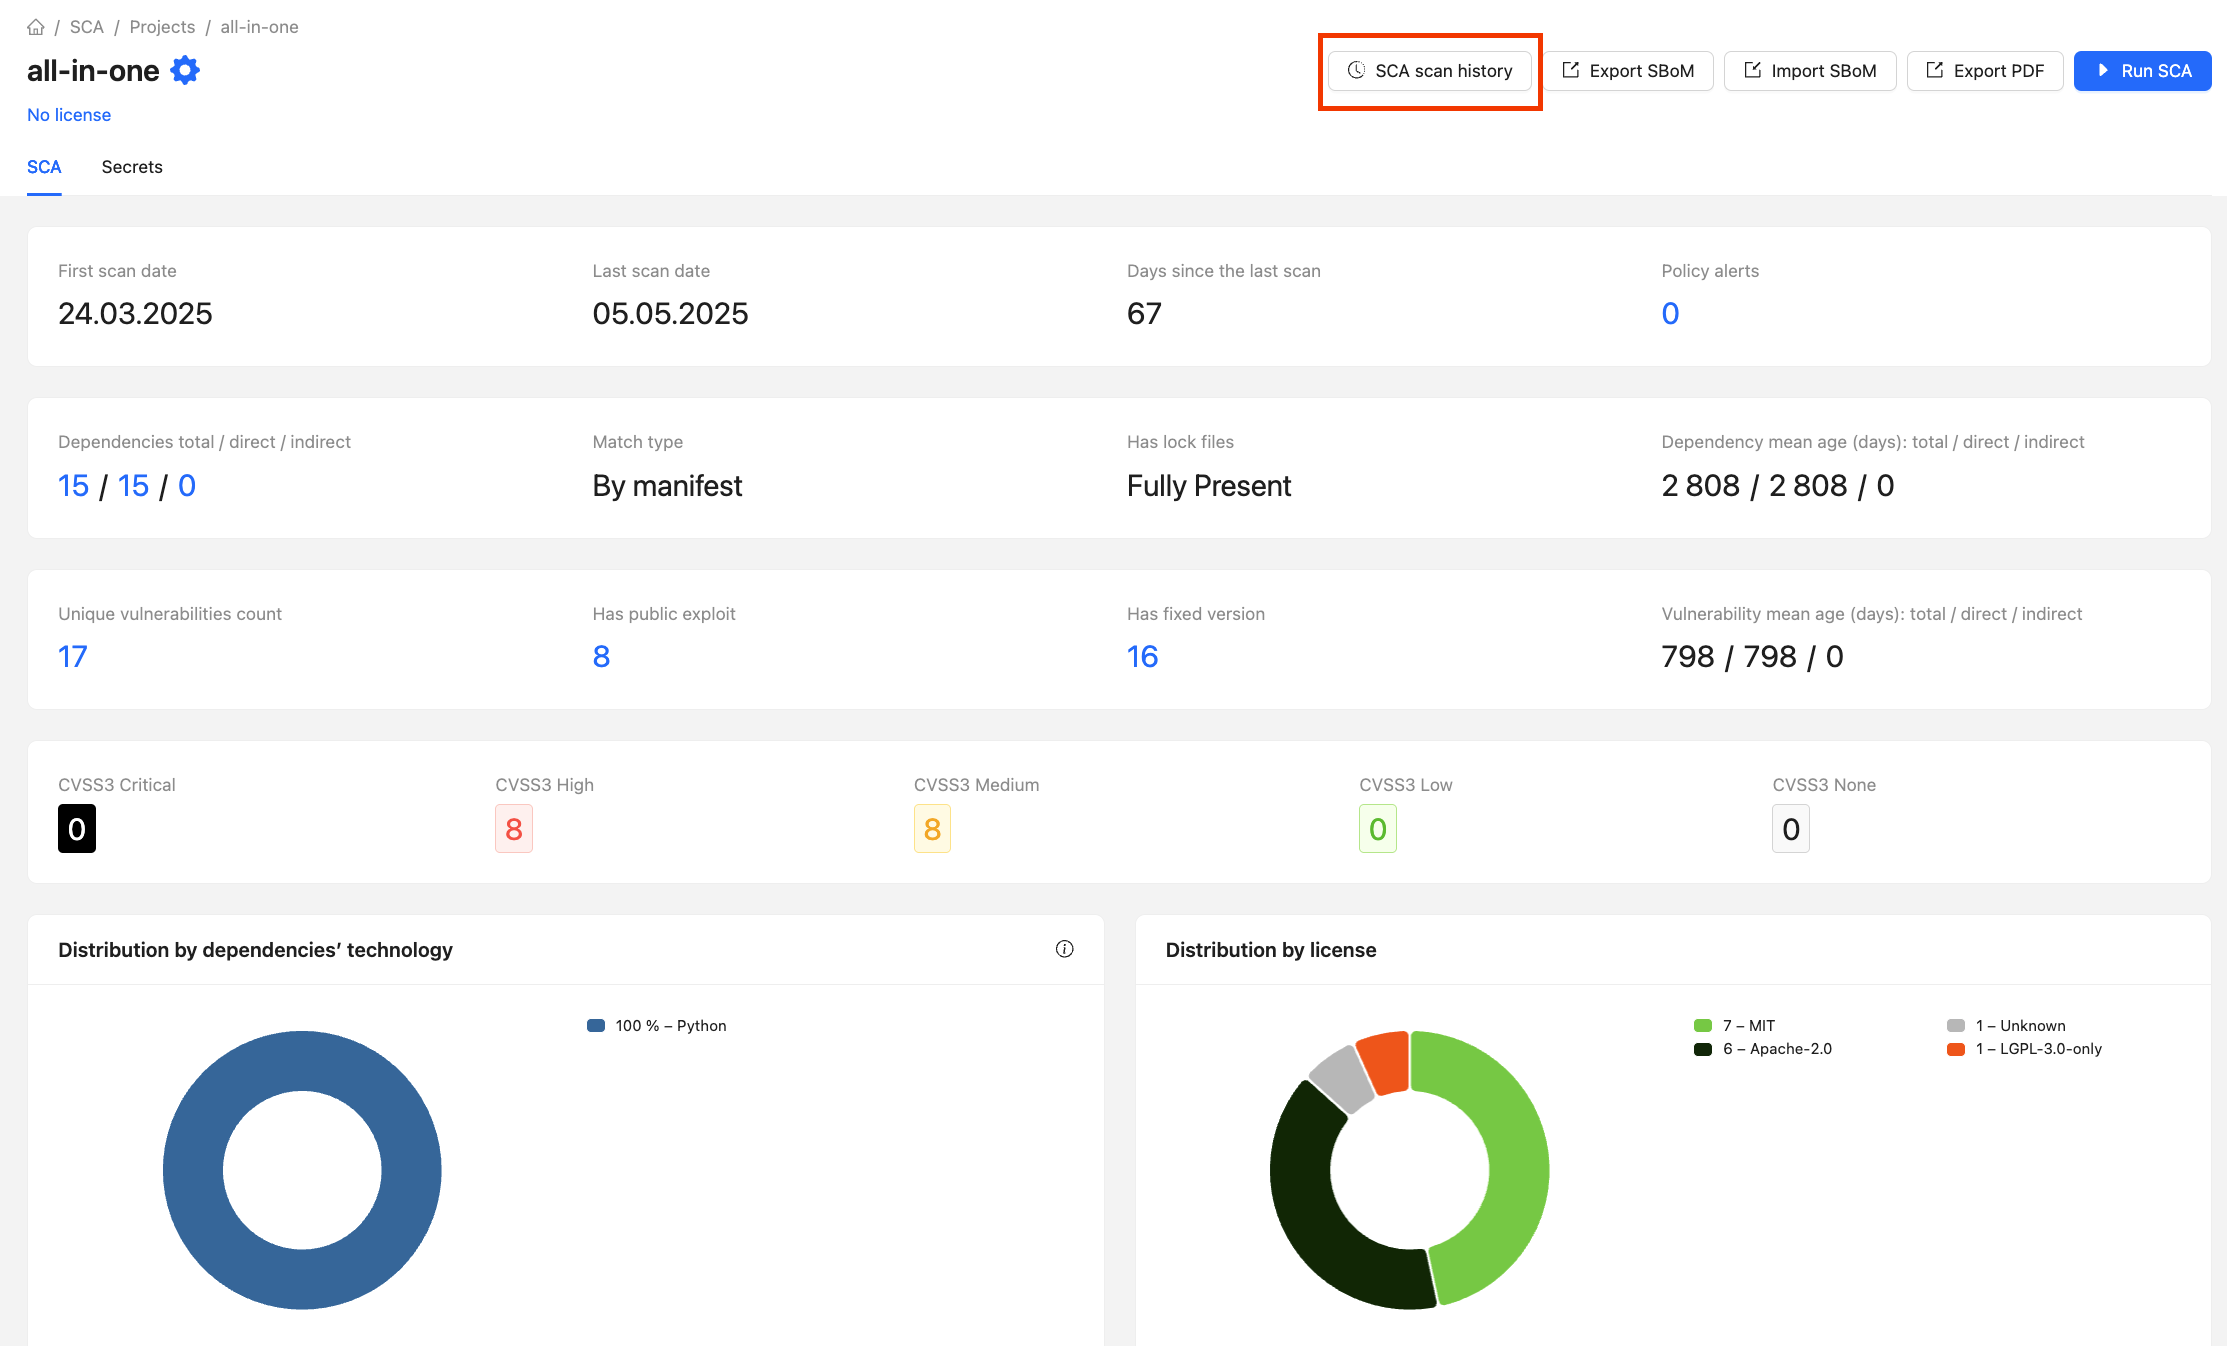The height and width of the screenshot is (1346, 2227).
Task: Click Import SBoM button
Action: pos(1810,71)
